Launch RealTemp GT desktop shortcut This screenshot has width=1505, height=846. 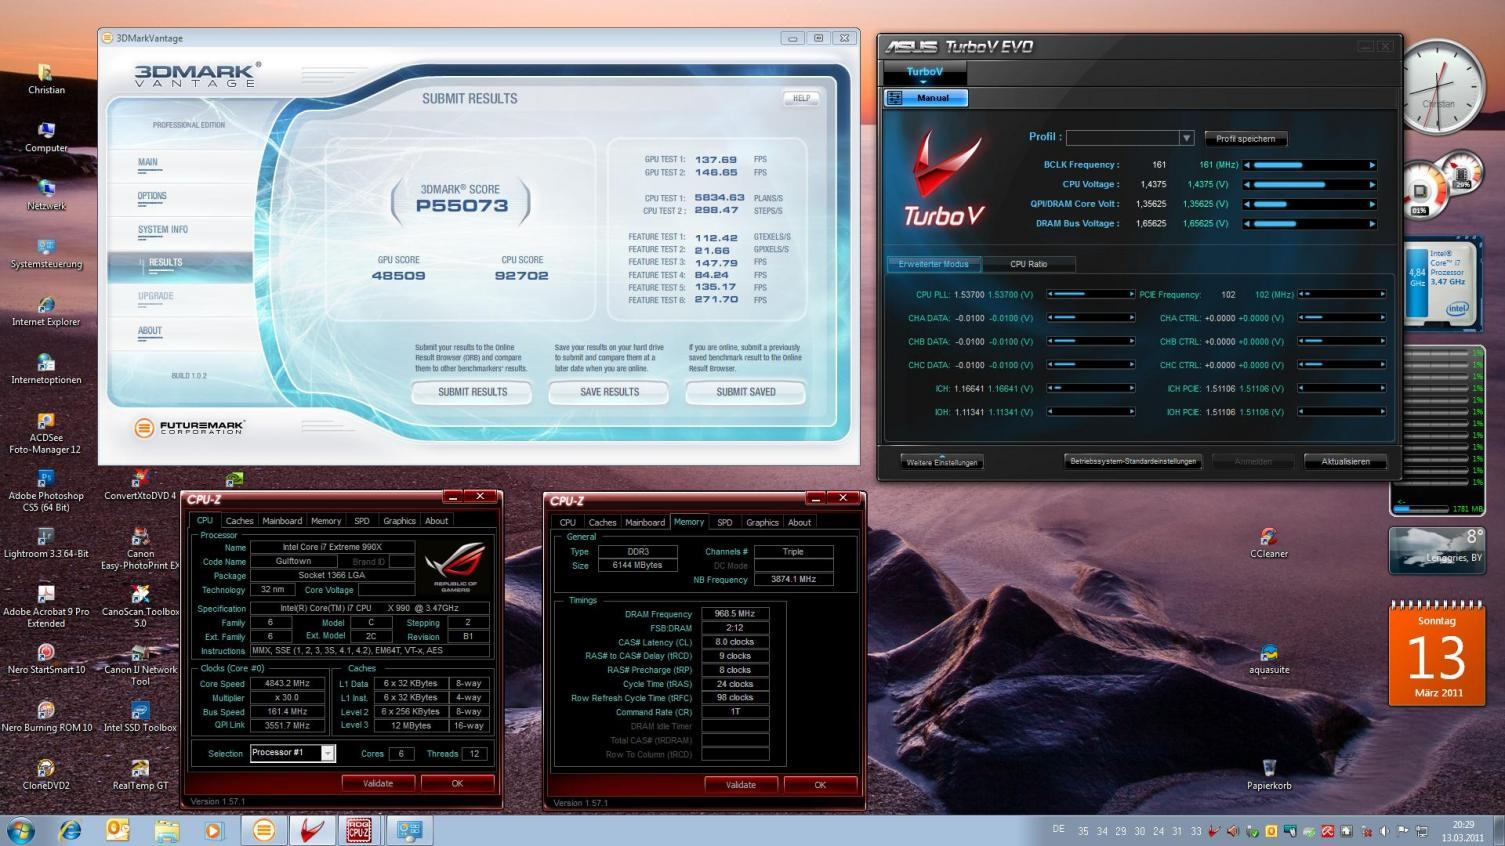tap(140, 775)
